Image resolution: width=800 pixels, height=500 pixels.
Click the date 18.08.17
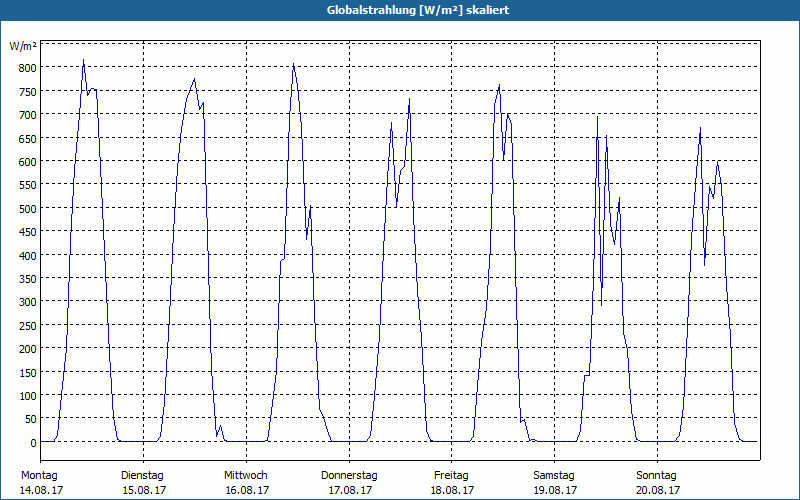coord(453,490)
